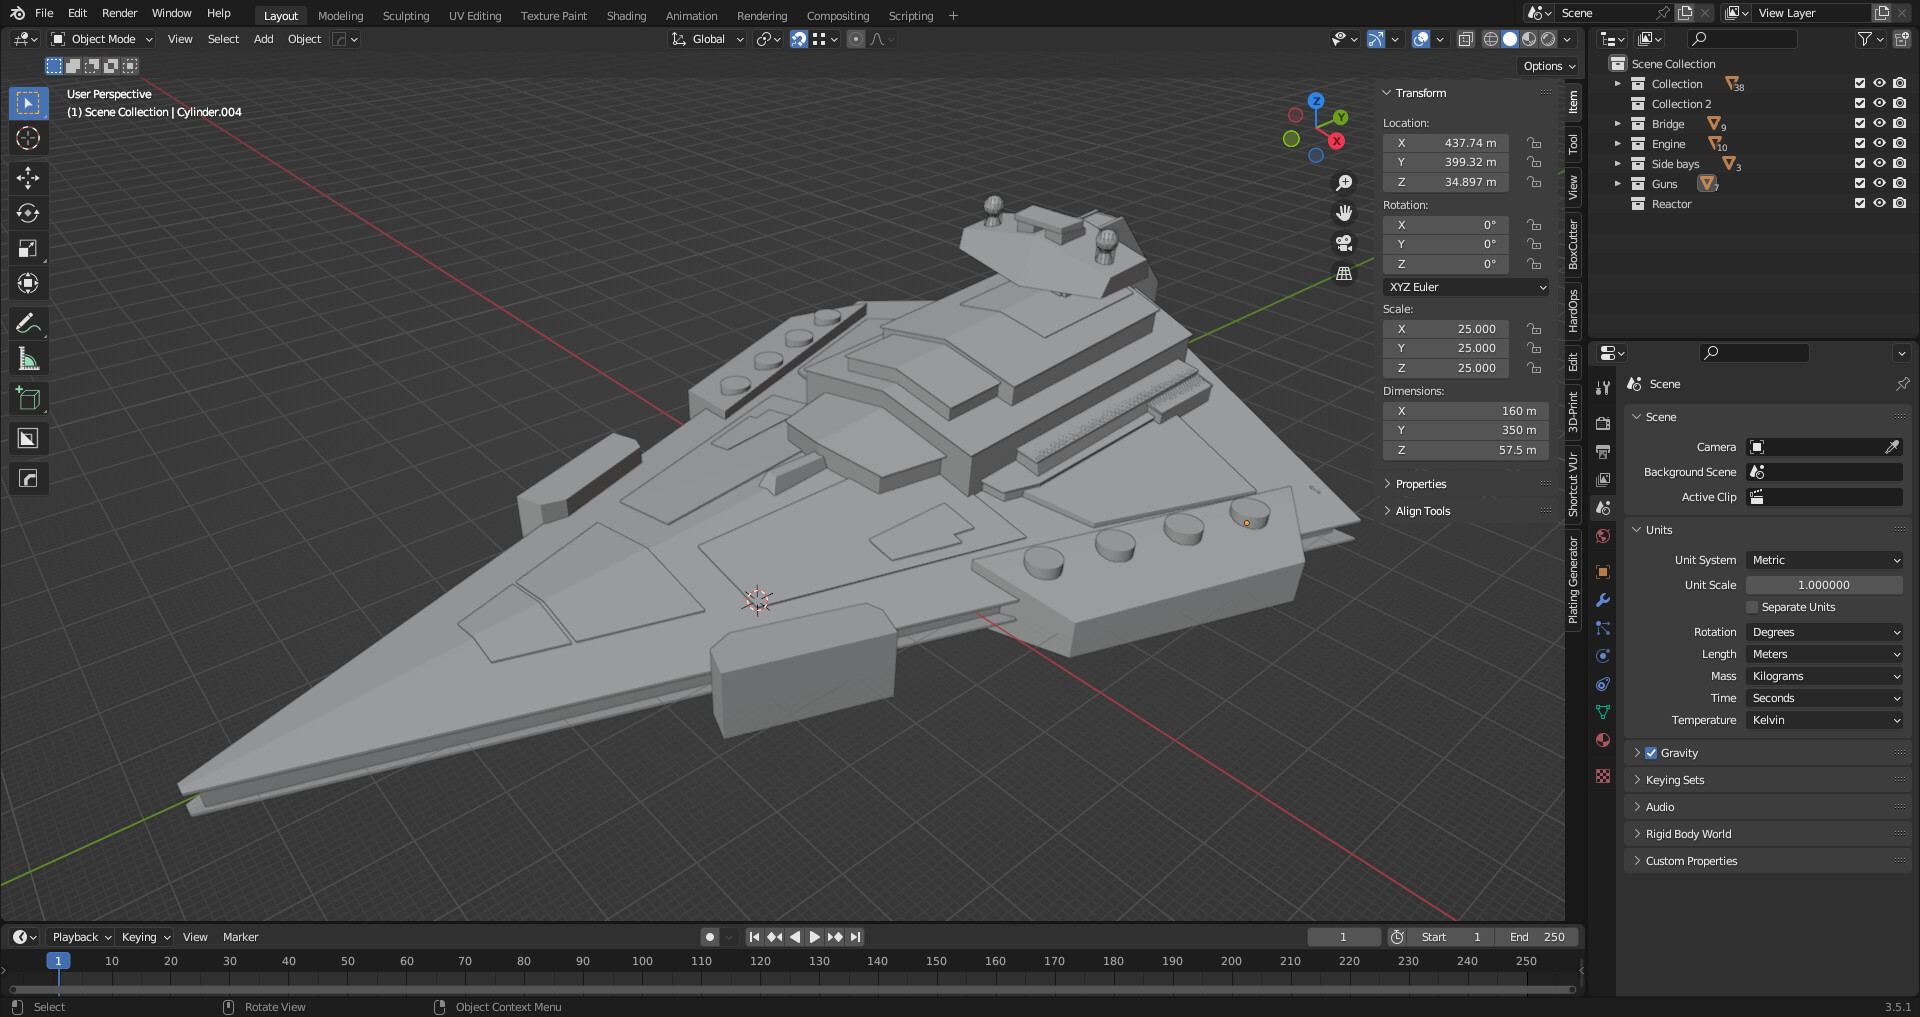Click the Marker menu in timeline
Image resolution: width=1920 pixels, height=1017 pixels.
tap(240, 937)
